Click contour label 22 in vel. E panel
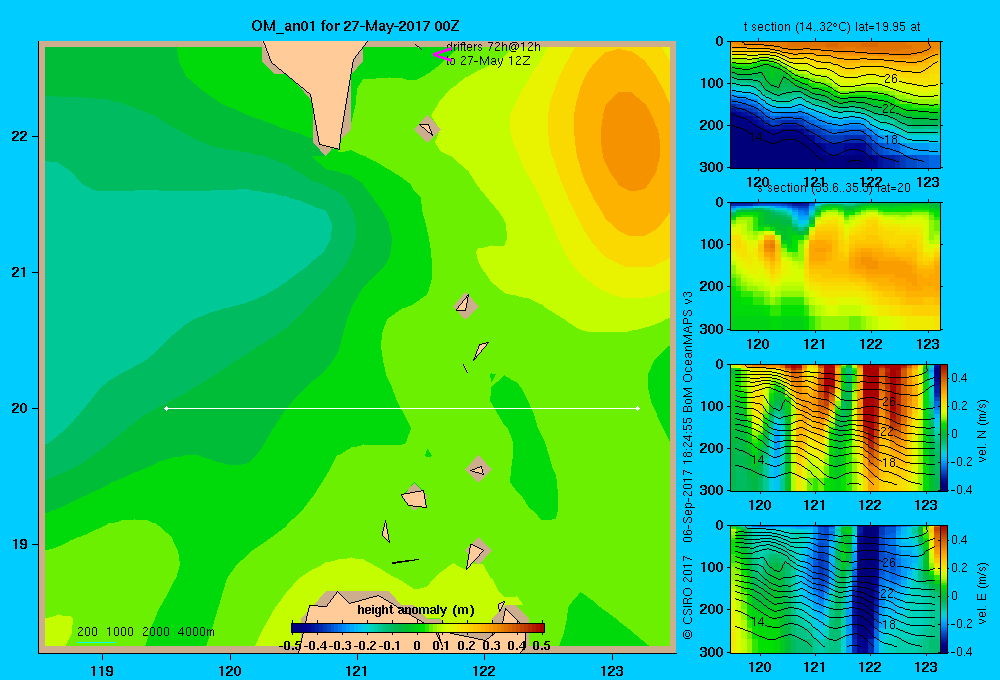This screenshot has height=680, width=1000. point(888,593)
